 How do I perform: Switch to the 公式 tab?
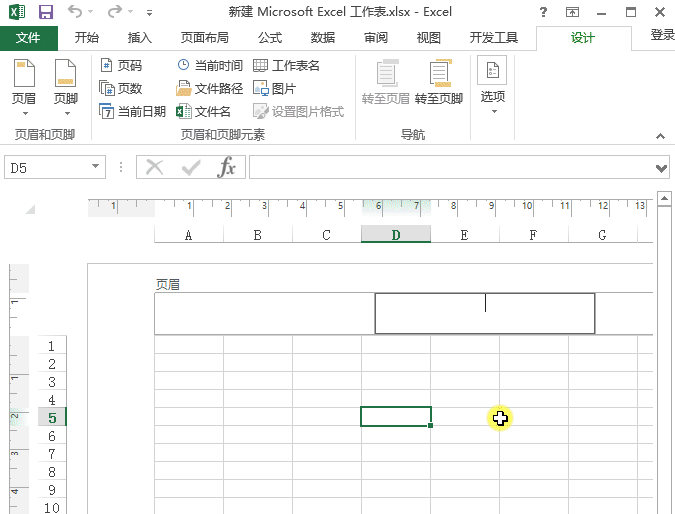click(270, 38)
